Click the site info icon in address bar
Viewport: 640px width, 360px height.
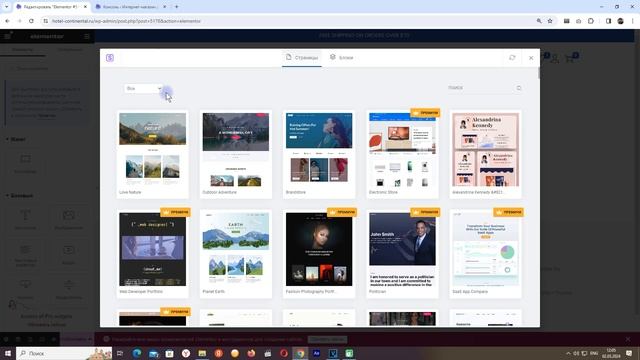(45, 21)
